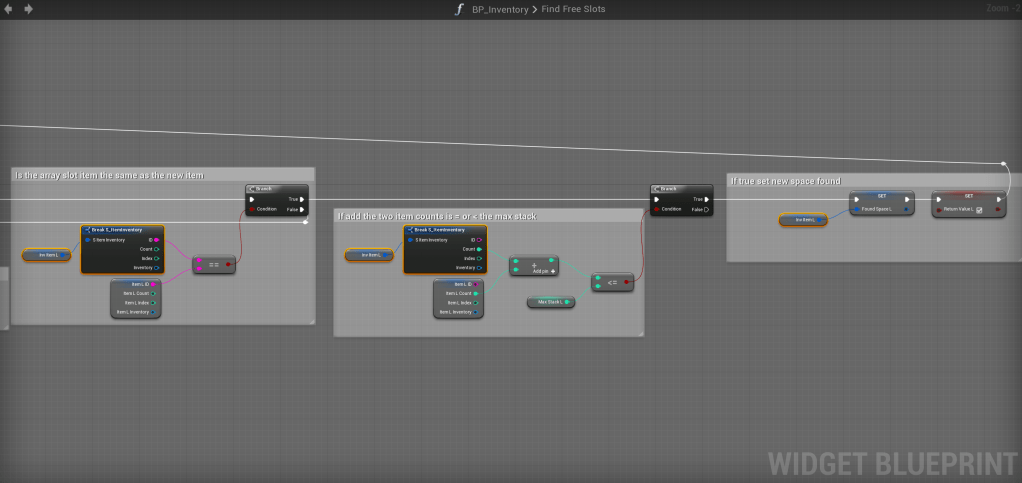Click Add pin on the add node
The width and height of the screenshot is (1022, 483).
click(x=545, y=271)
